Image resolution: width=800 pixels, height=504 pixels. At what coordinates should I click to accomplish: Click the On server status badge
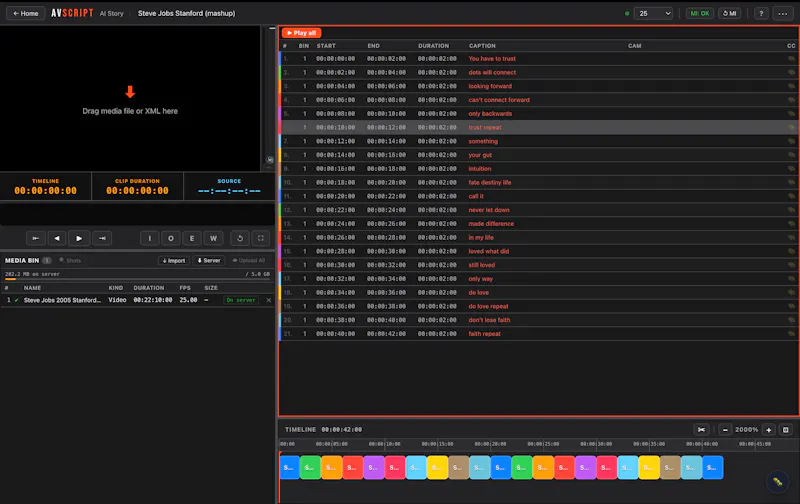click(241, 300)
